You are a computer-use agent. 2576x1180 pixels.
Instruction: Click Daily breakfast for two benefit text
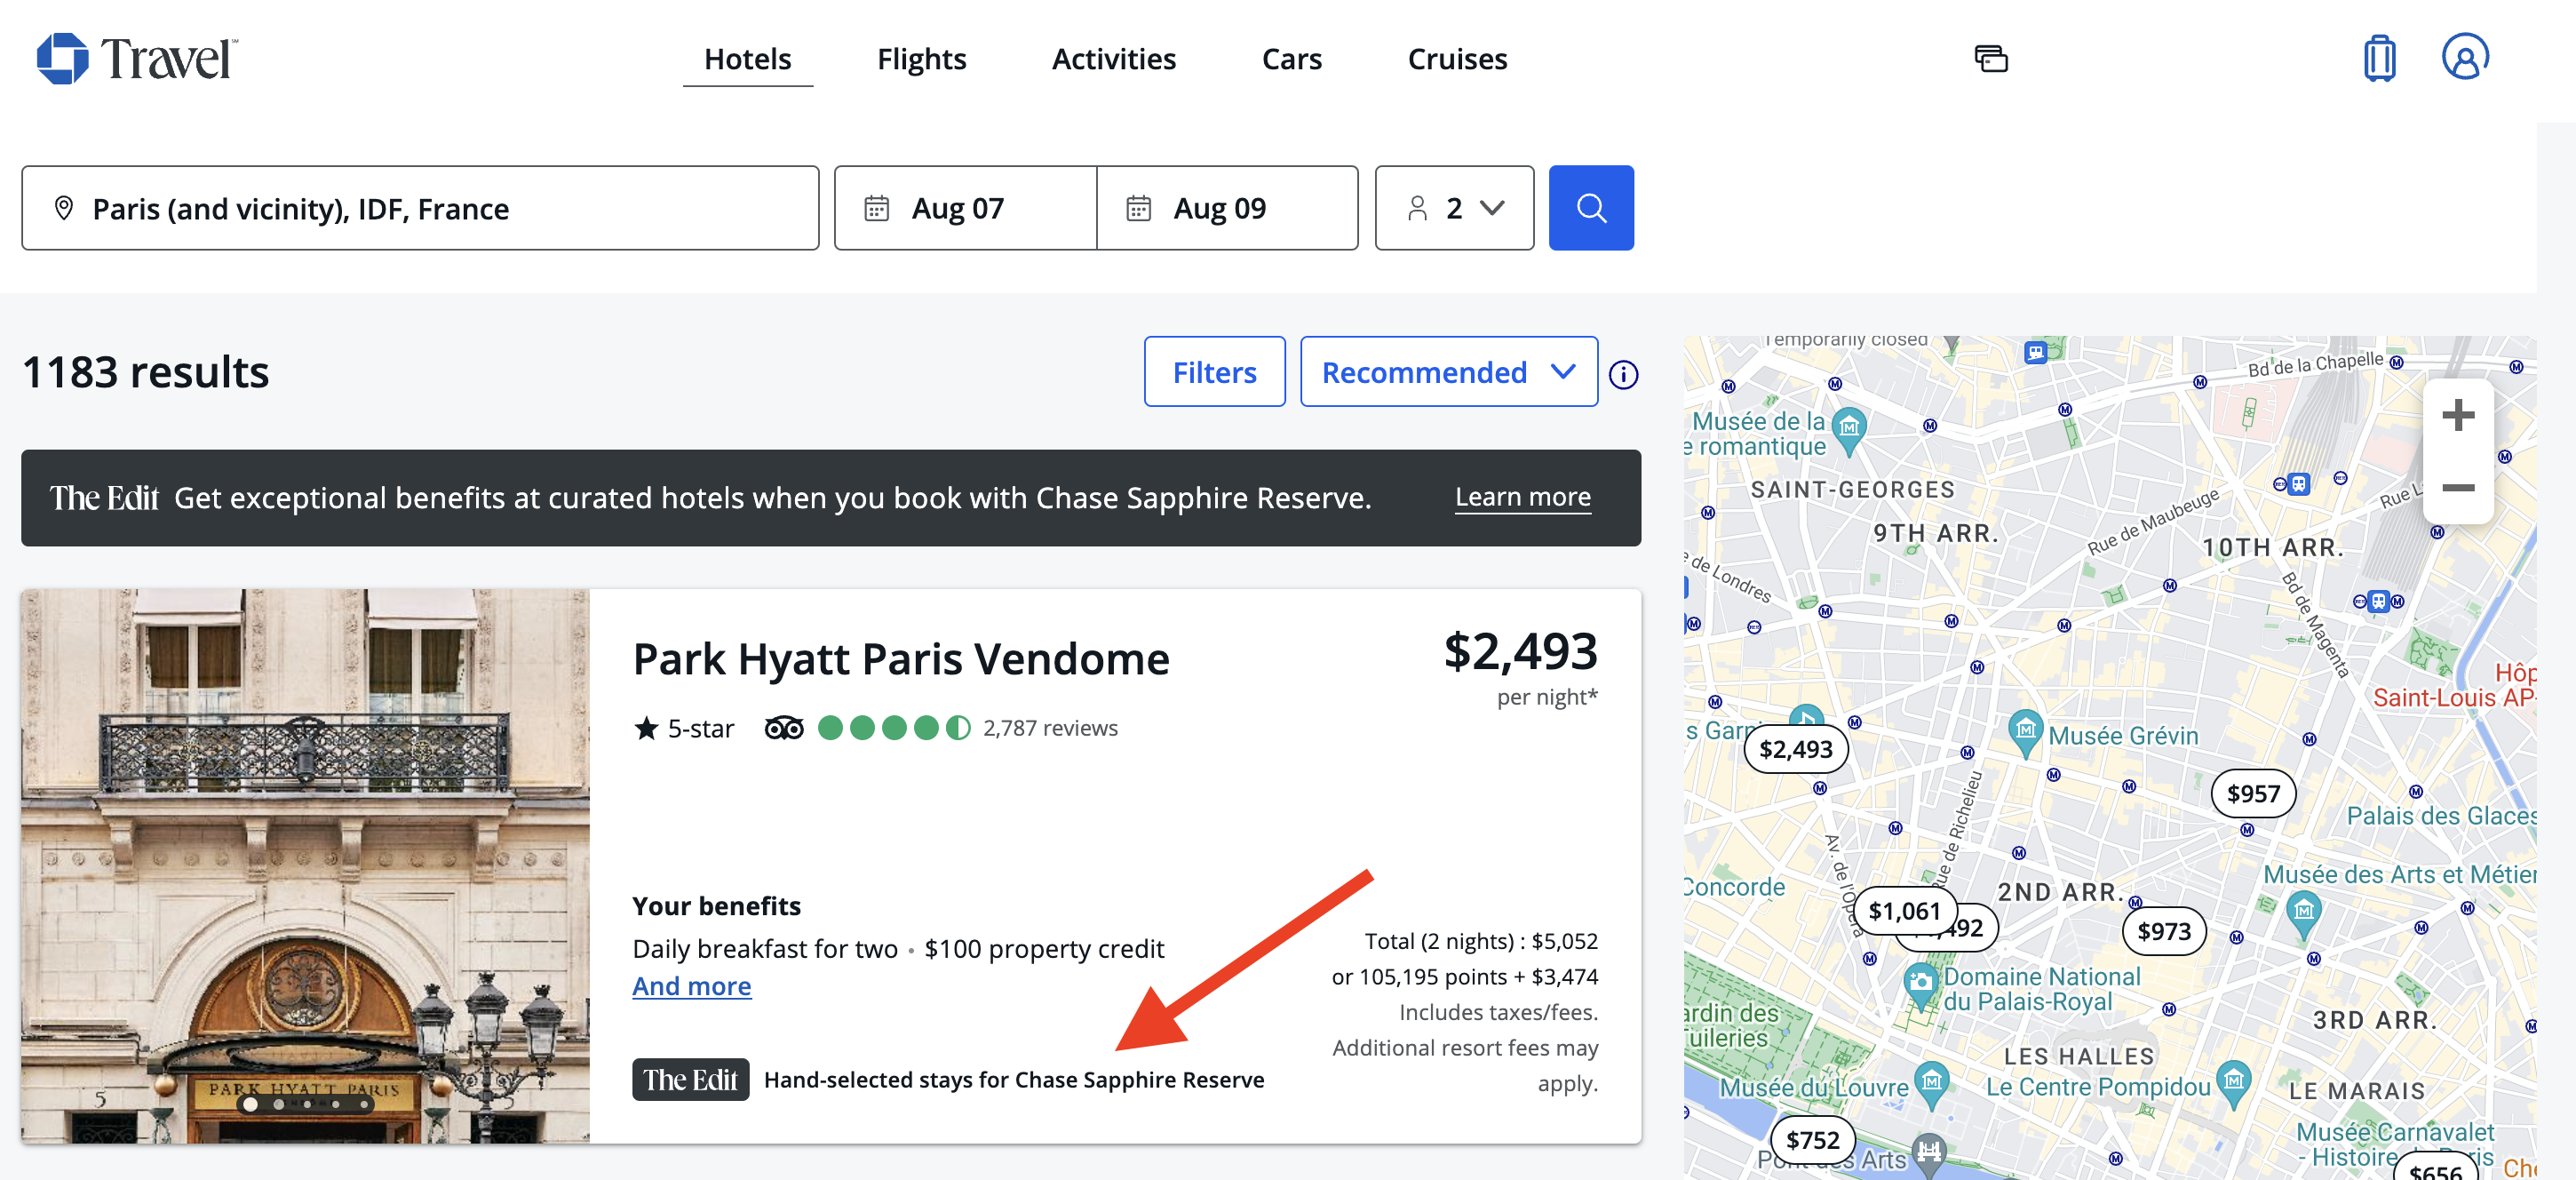(765, 948)
